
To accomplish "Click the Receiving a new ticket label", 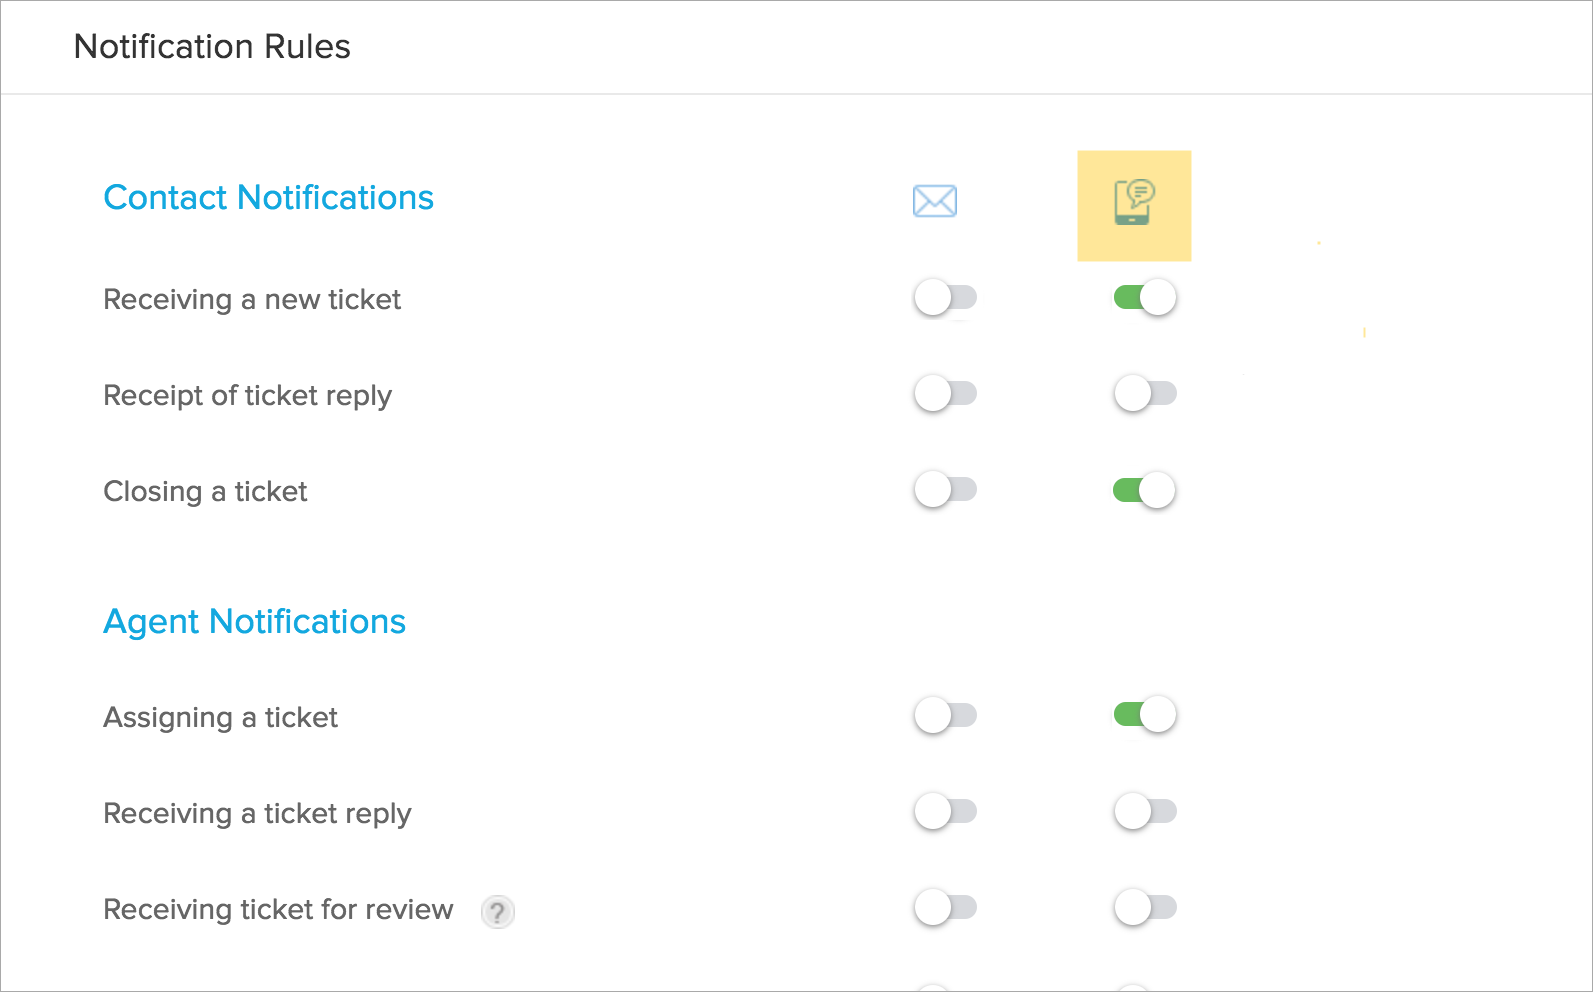I will click(x=252, y=299).
